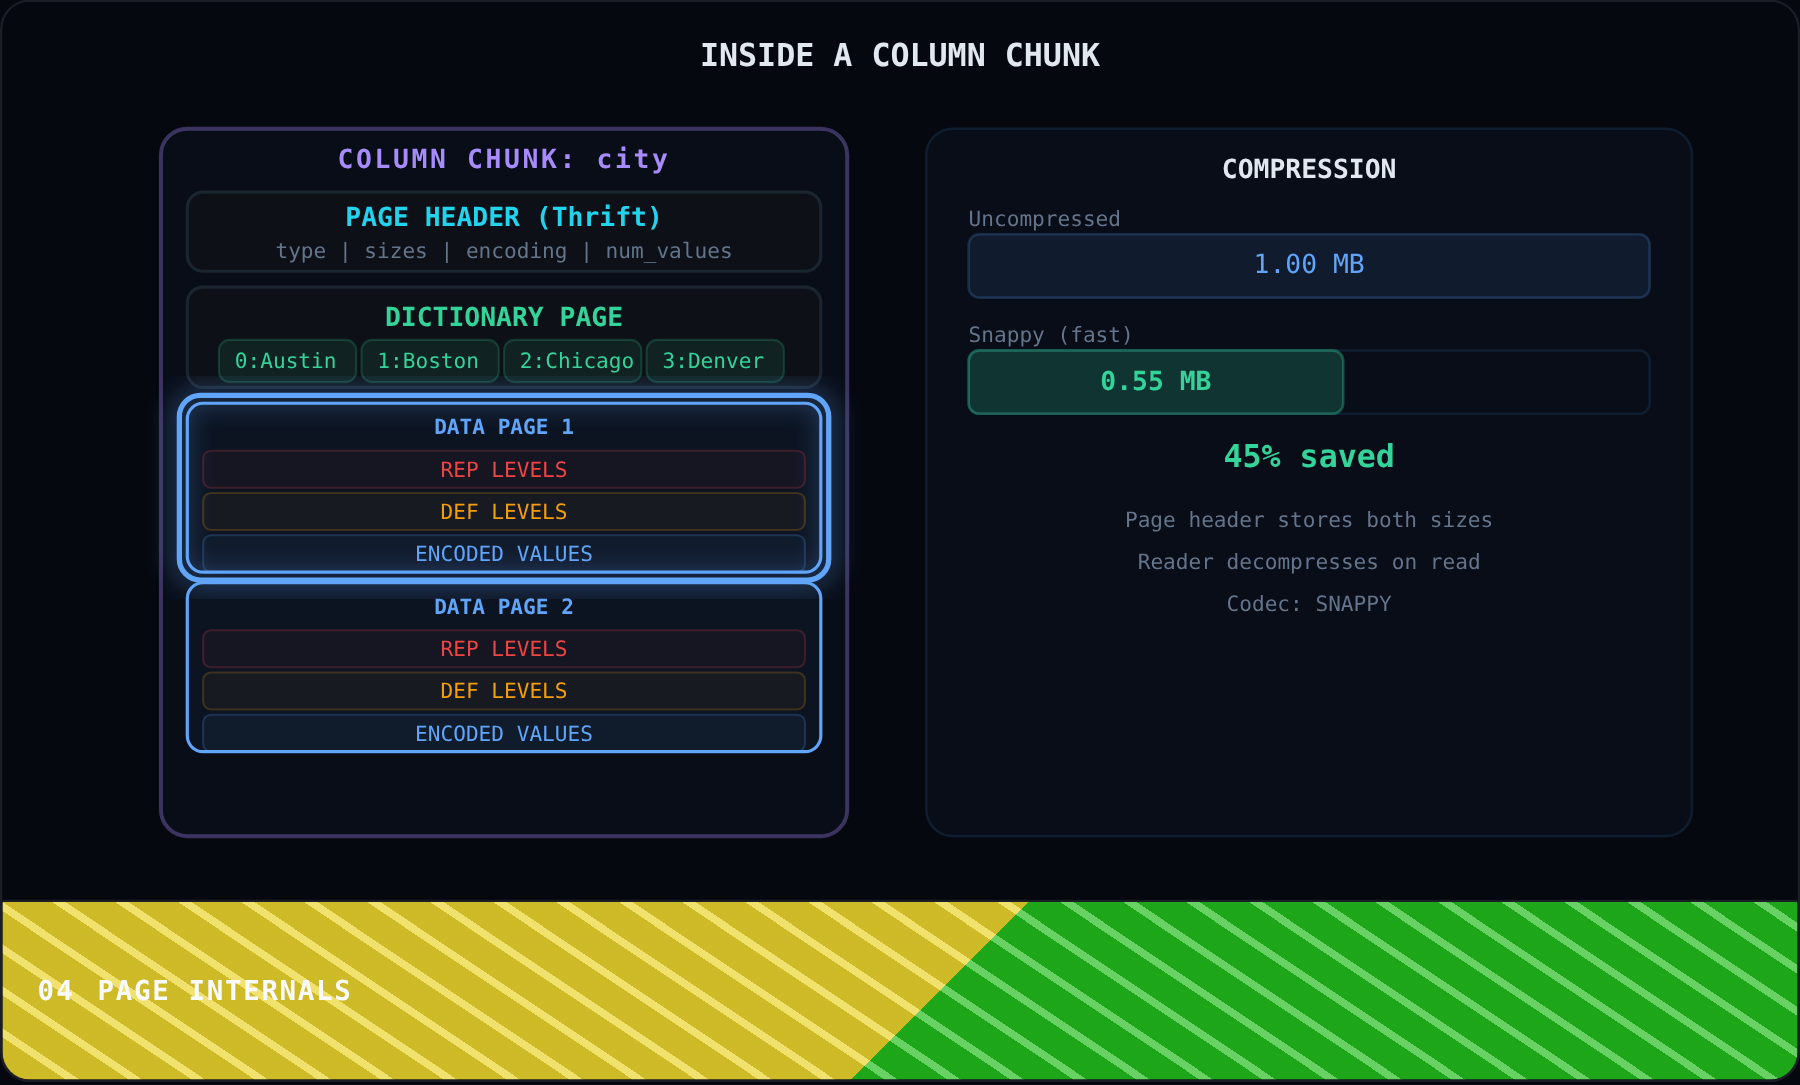Image resolution: width=1800 pixels, height=1085 pixels.
Task: Click the 45% saved label
Action: click(x=1309, y=457)
